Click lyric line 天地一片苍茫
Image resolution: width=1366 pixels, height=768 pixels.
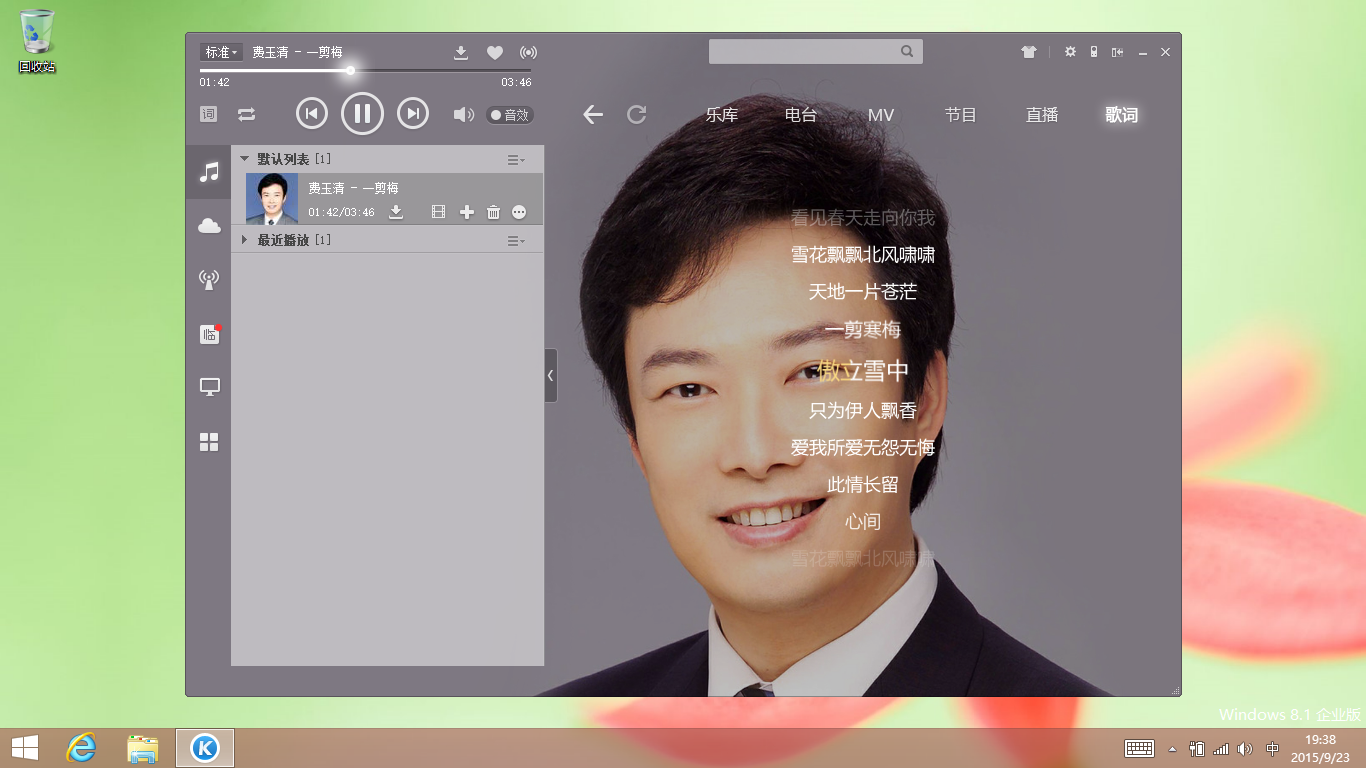[x=863, y=292]
